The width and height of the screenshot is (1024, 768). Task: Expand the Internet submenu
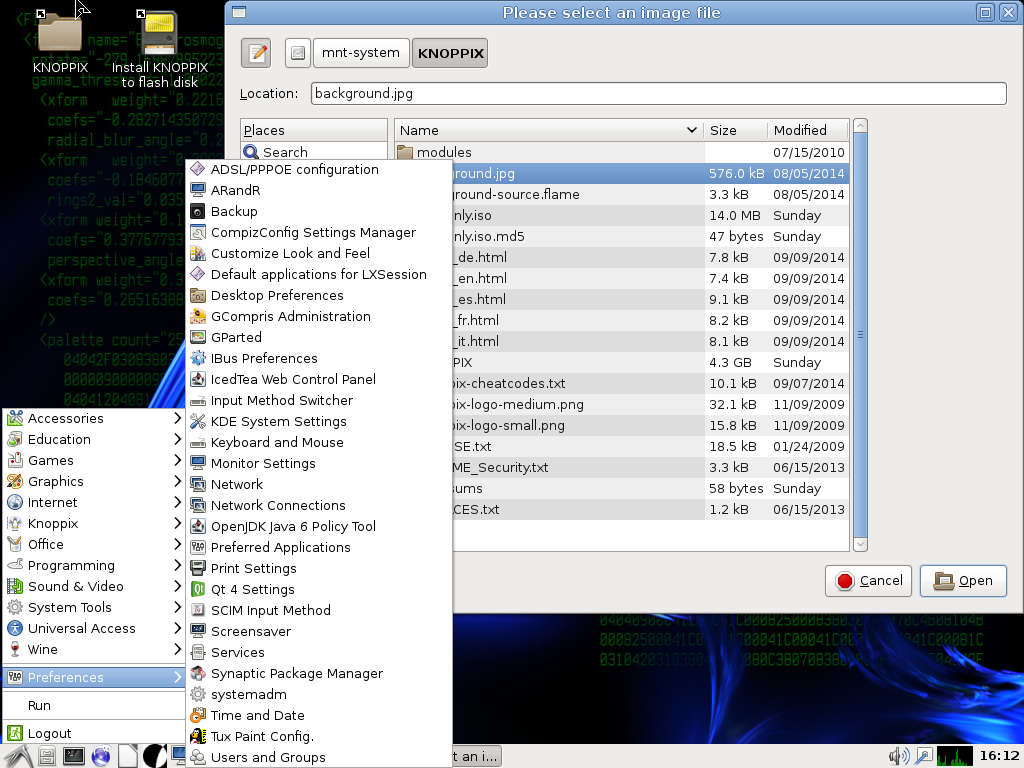[x=94, y=502]
